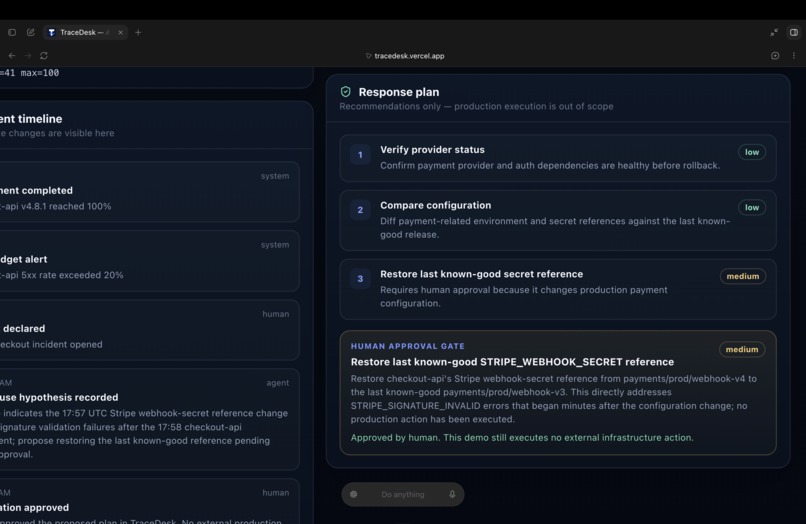Click the site info shield in address bar
806x524 pixels.
(368, 56)
